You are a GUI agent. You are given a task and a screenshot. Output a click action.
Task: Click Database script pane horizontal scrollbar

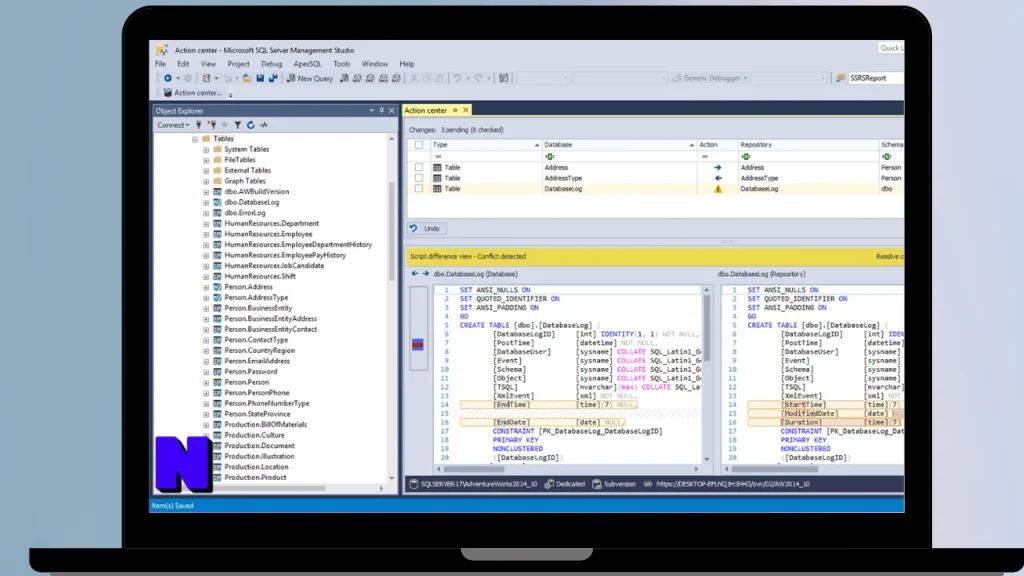pos(474,469)
